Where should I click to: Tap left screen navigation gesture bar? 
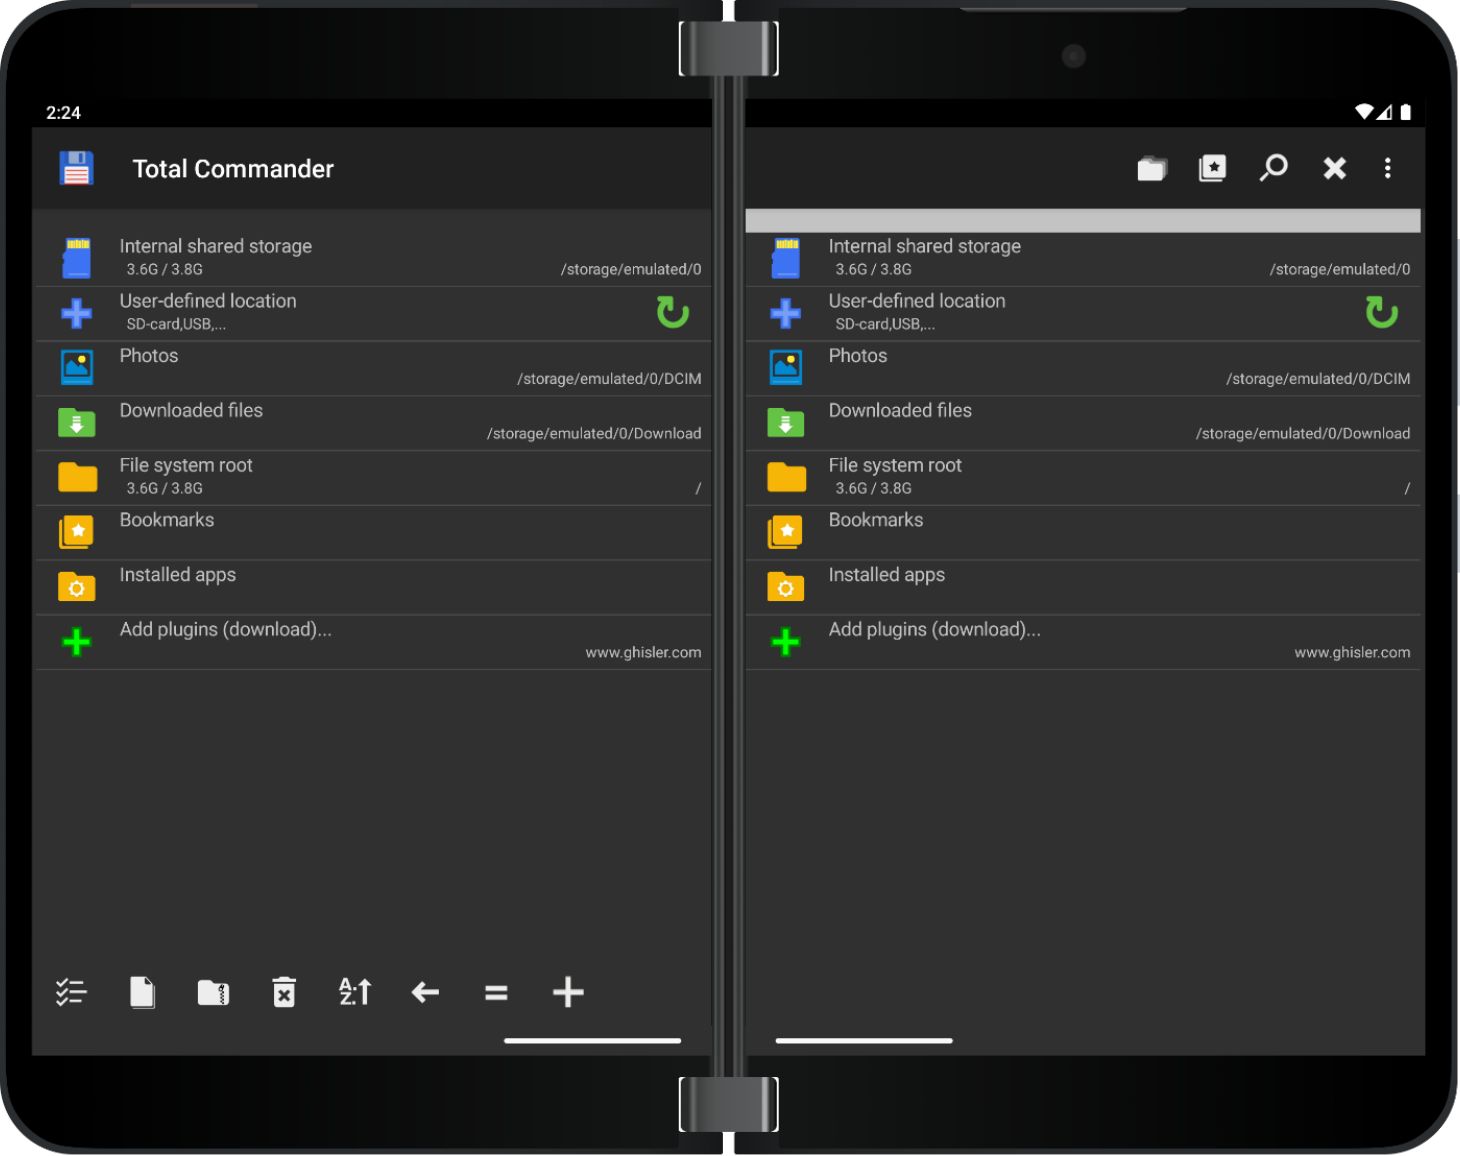[592, 1041]
